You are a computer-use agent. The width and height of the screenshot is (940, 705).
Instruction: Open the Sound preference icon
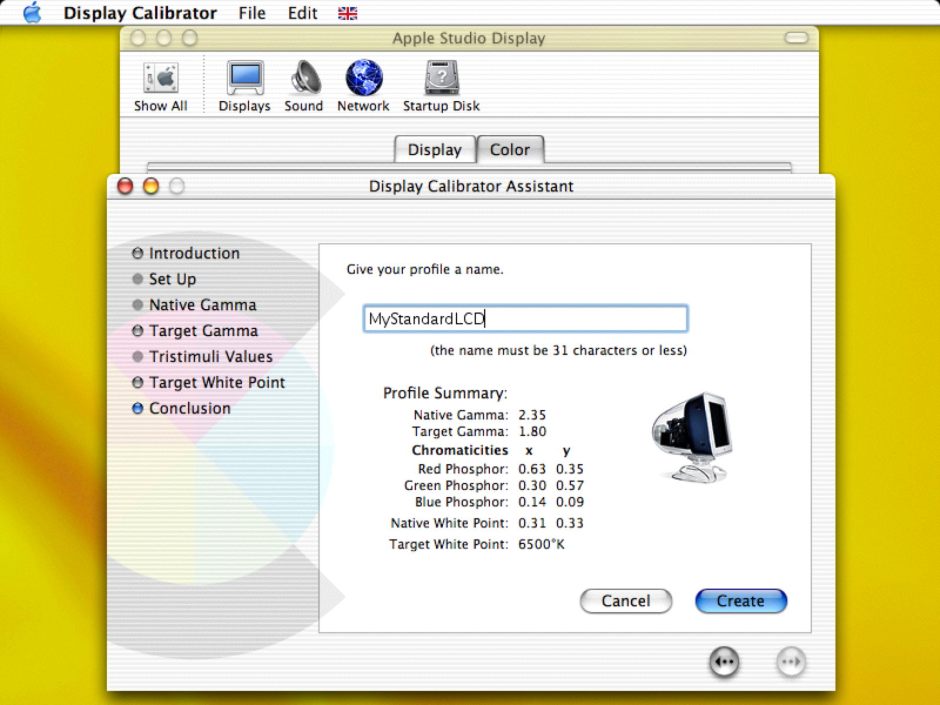[303, 86]
